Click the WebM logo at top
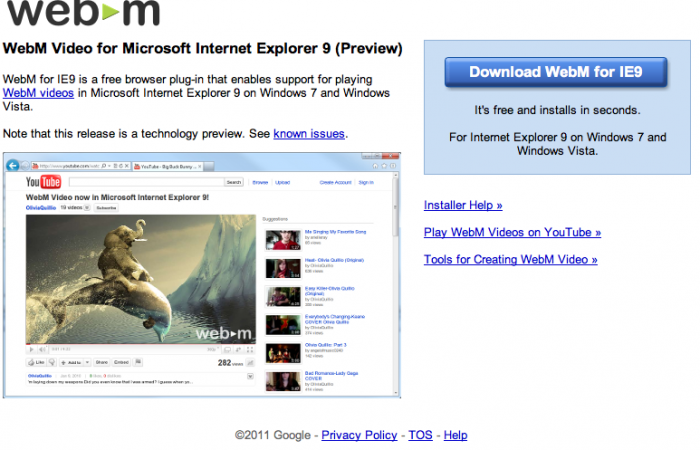The width and height of the screenshot is (700, 450). (x=79, y=13)
